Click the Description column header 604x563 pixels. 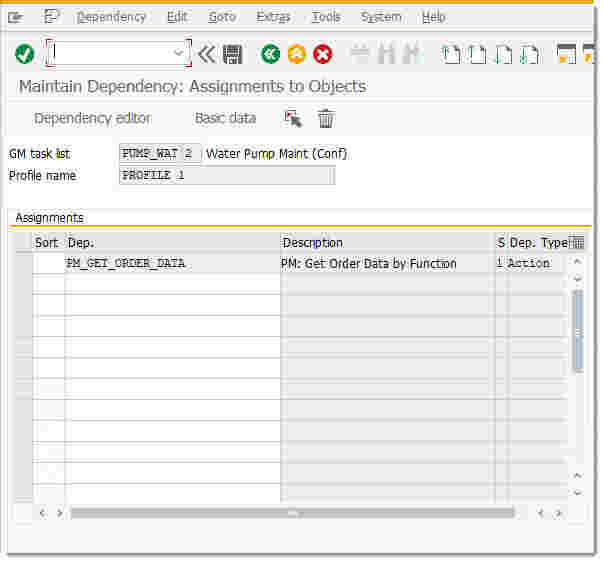pos(388,243)
